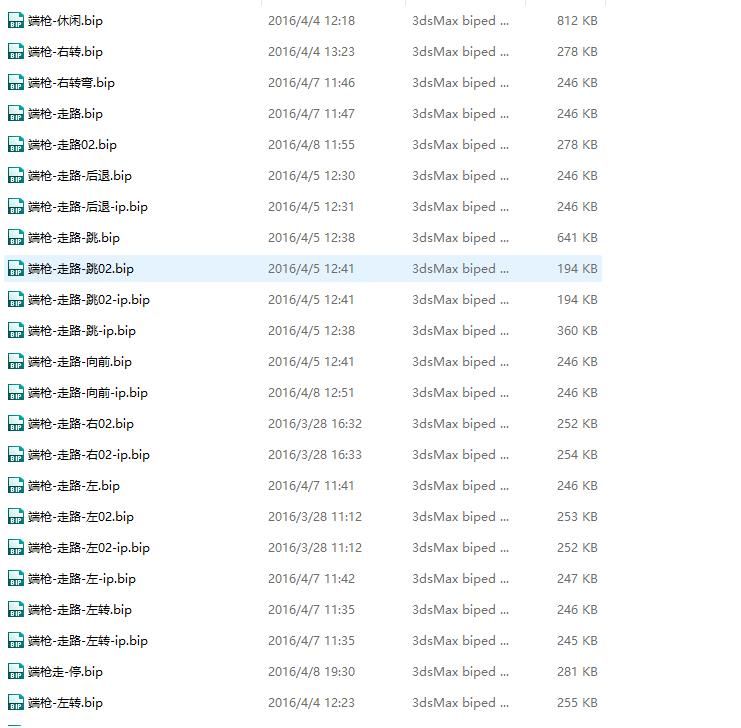Select the highlighted file name 端枪-走路-跳02.bip
Image resolution: width=741 pixels, height=728 pixels.
(x=80, y=269)
